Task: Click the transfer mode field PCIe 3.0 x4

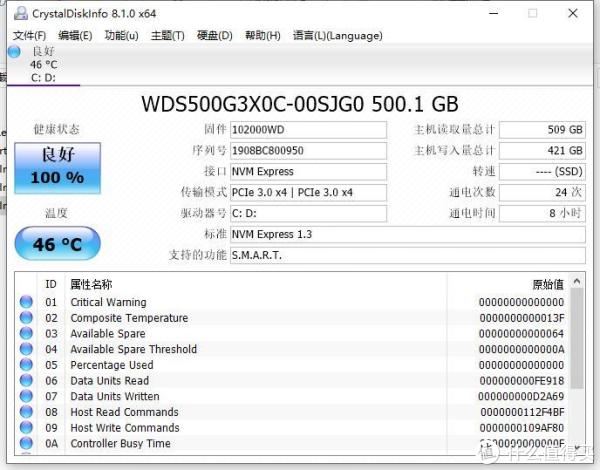Action: coord(308,192)
